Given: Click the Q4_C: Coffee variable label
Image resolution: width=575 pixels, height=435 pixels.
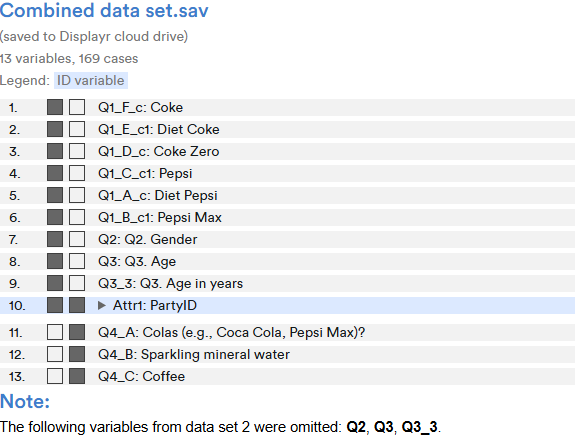Looking at the screenshot, I should (142, 377).
